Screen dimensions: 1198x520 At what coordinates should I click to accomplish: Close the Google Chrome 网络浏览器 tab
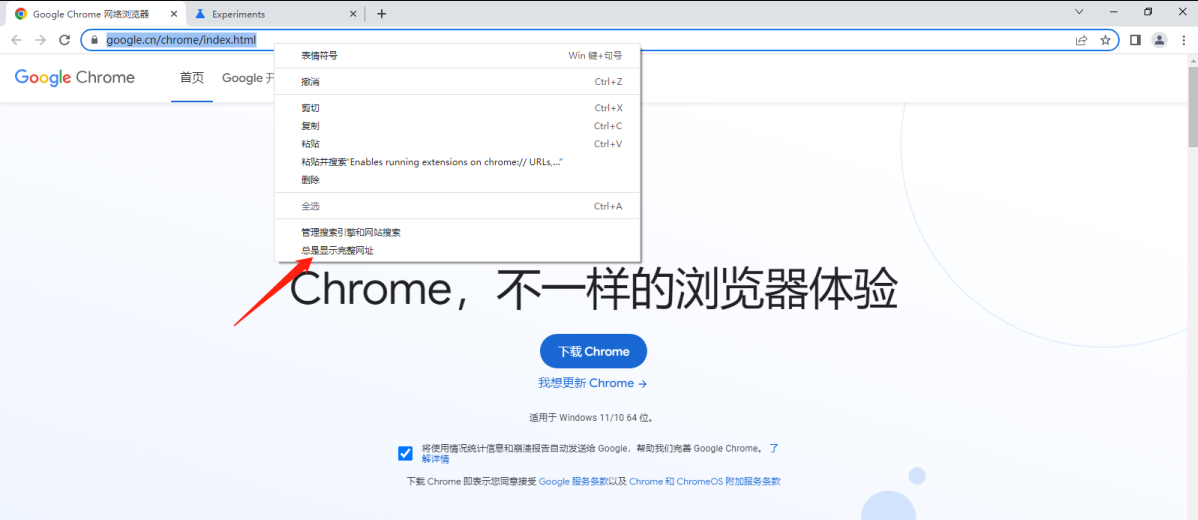(173, 14)
